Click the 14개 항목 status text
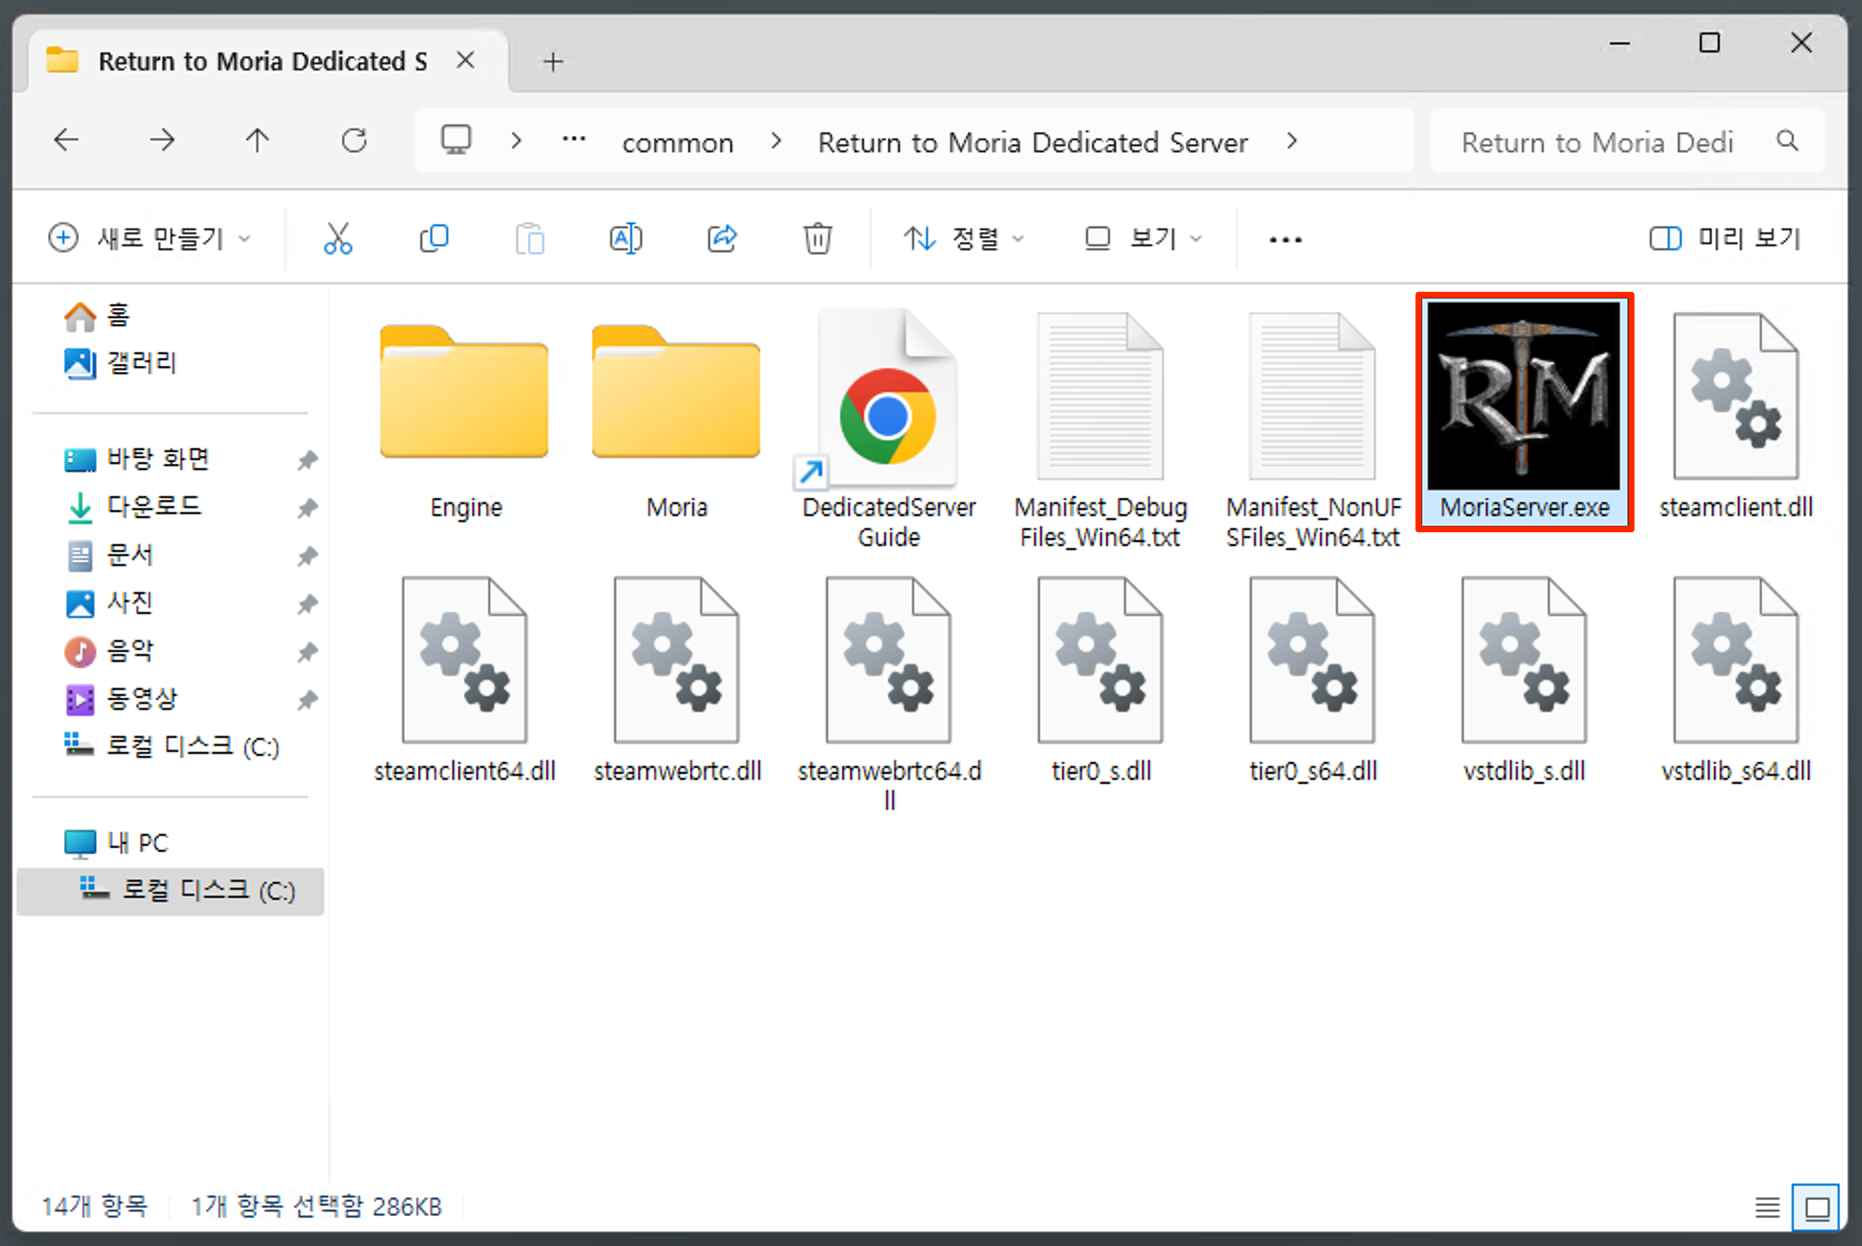This screenshot has height=1246, width=1862. (x=94, y=1207)
